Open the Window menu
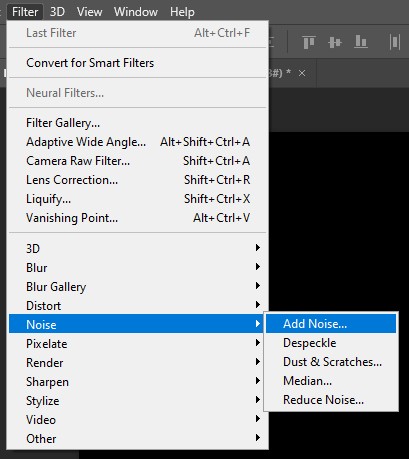 136,12
